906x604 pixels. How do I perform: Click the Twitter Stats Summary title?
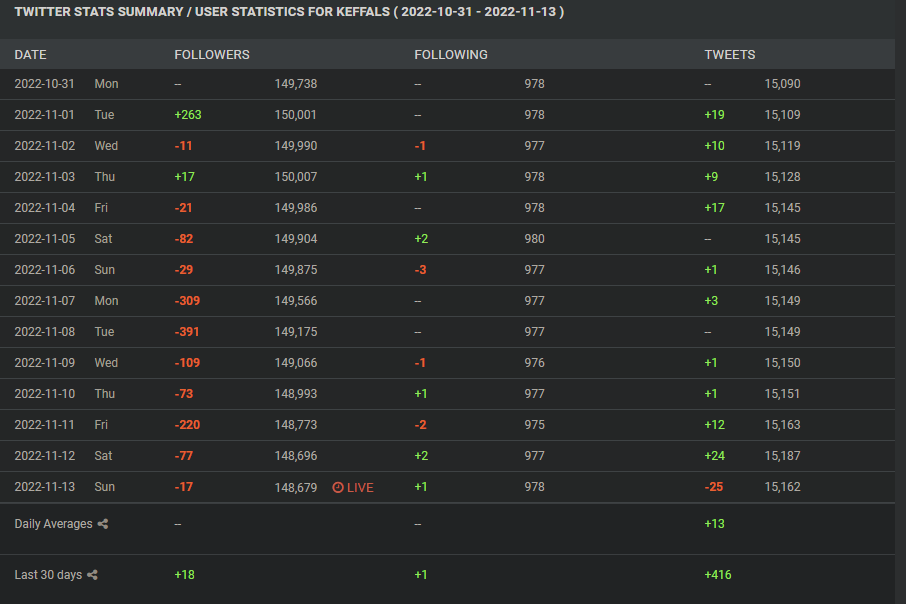click(289, 12)
